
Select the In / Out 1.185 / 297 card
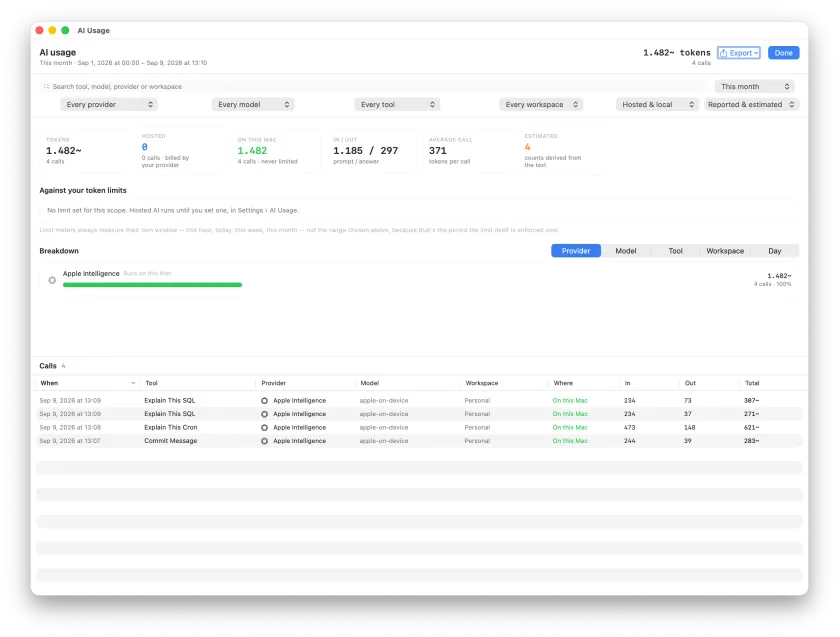pos(371,151)
